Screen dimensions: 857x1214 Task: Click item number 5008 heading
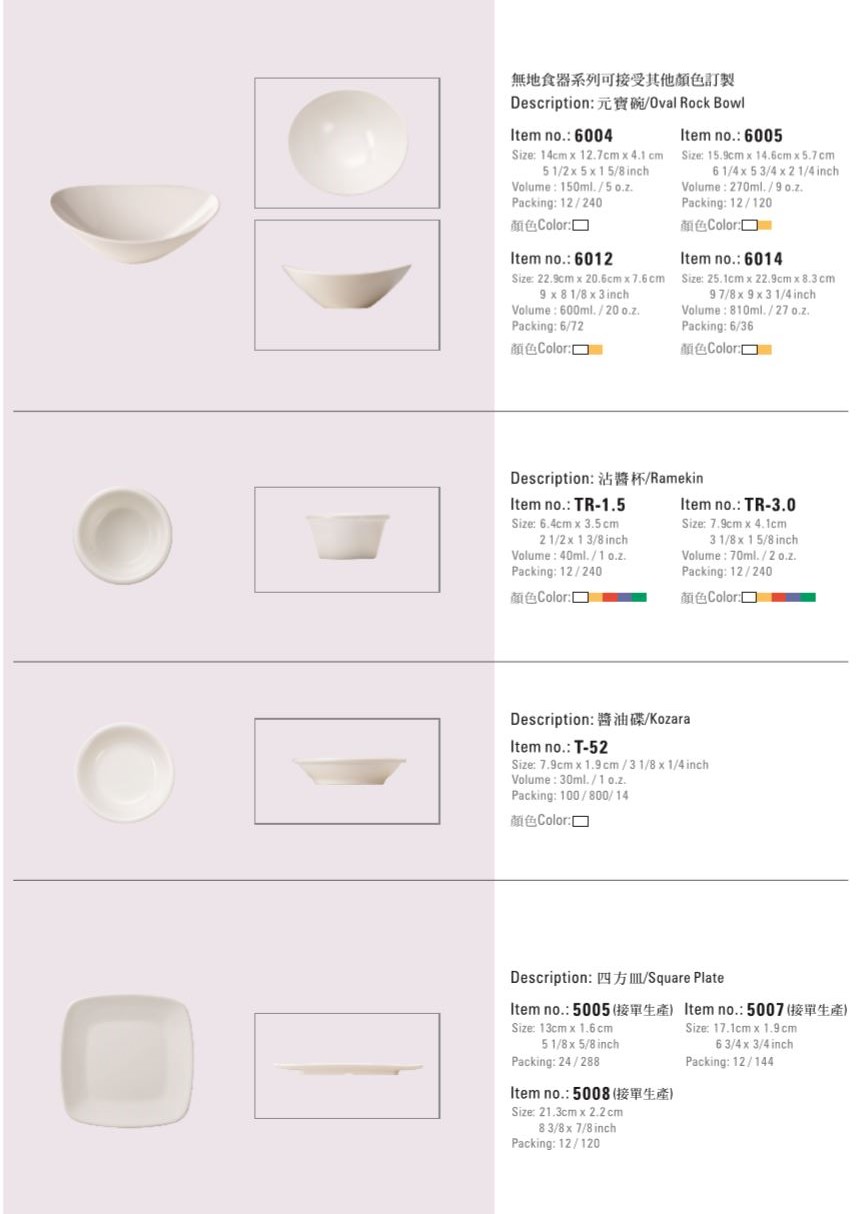591,1093
